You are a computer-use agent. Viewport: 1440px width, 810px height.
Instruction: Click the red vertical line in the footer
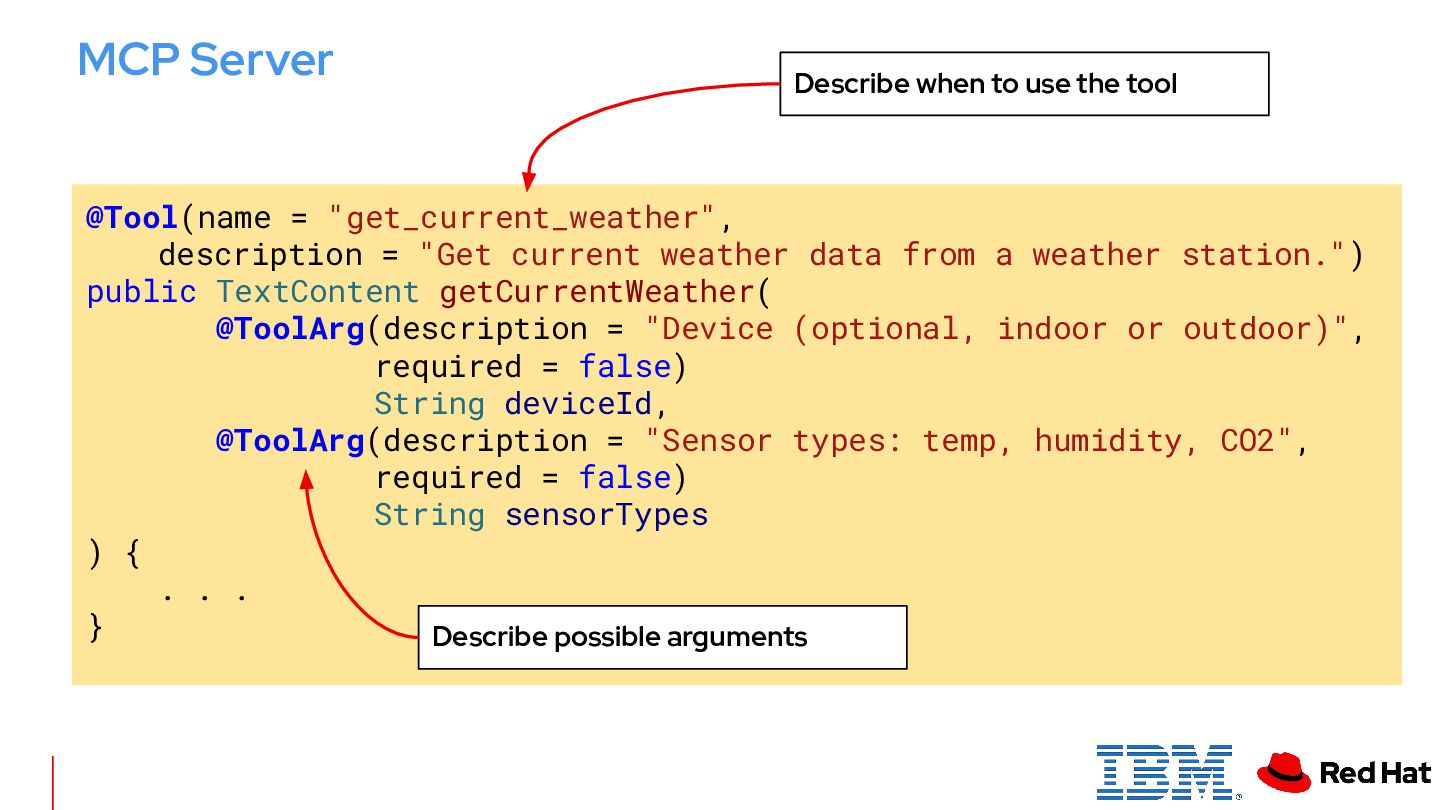[x=53, y=782]
